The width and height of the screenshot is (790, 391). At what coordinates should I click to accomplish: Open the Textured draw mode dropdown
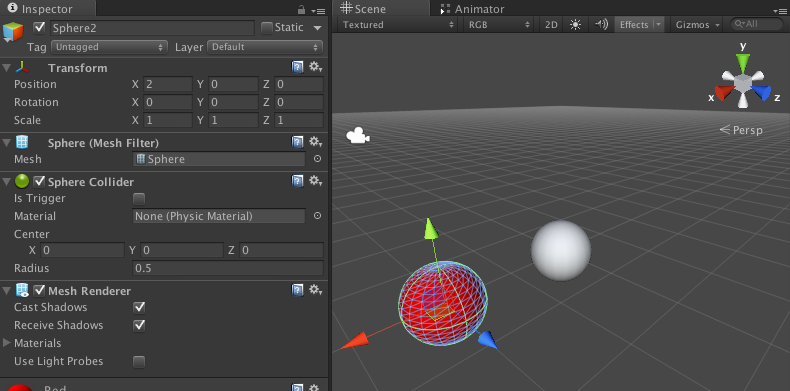[398, 25]
